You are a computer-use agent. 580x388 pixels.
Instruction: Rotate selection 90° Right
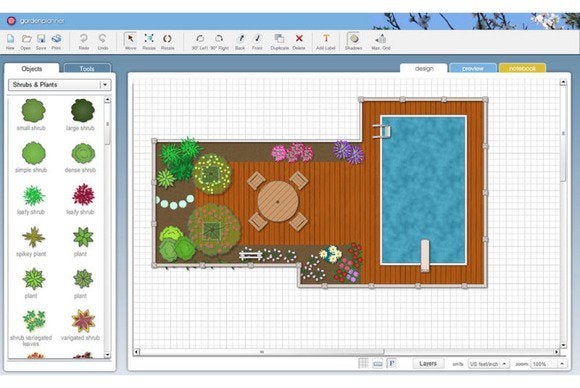pos(219,41)
